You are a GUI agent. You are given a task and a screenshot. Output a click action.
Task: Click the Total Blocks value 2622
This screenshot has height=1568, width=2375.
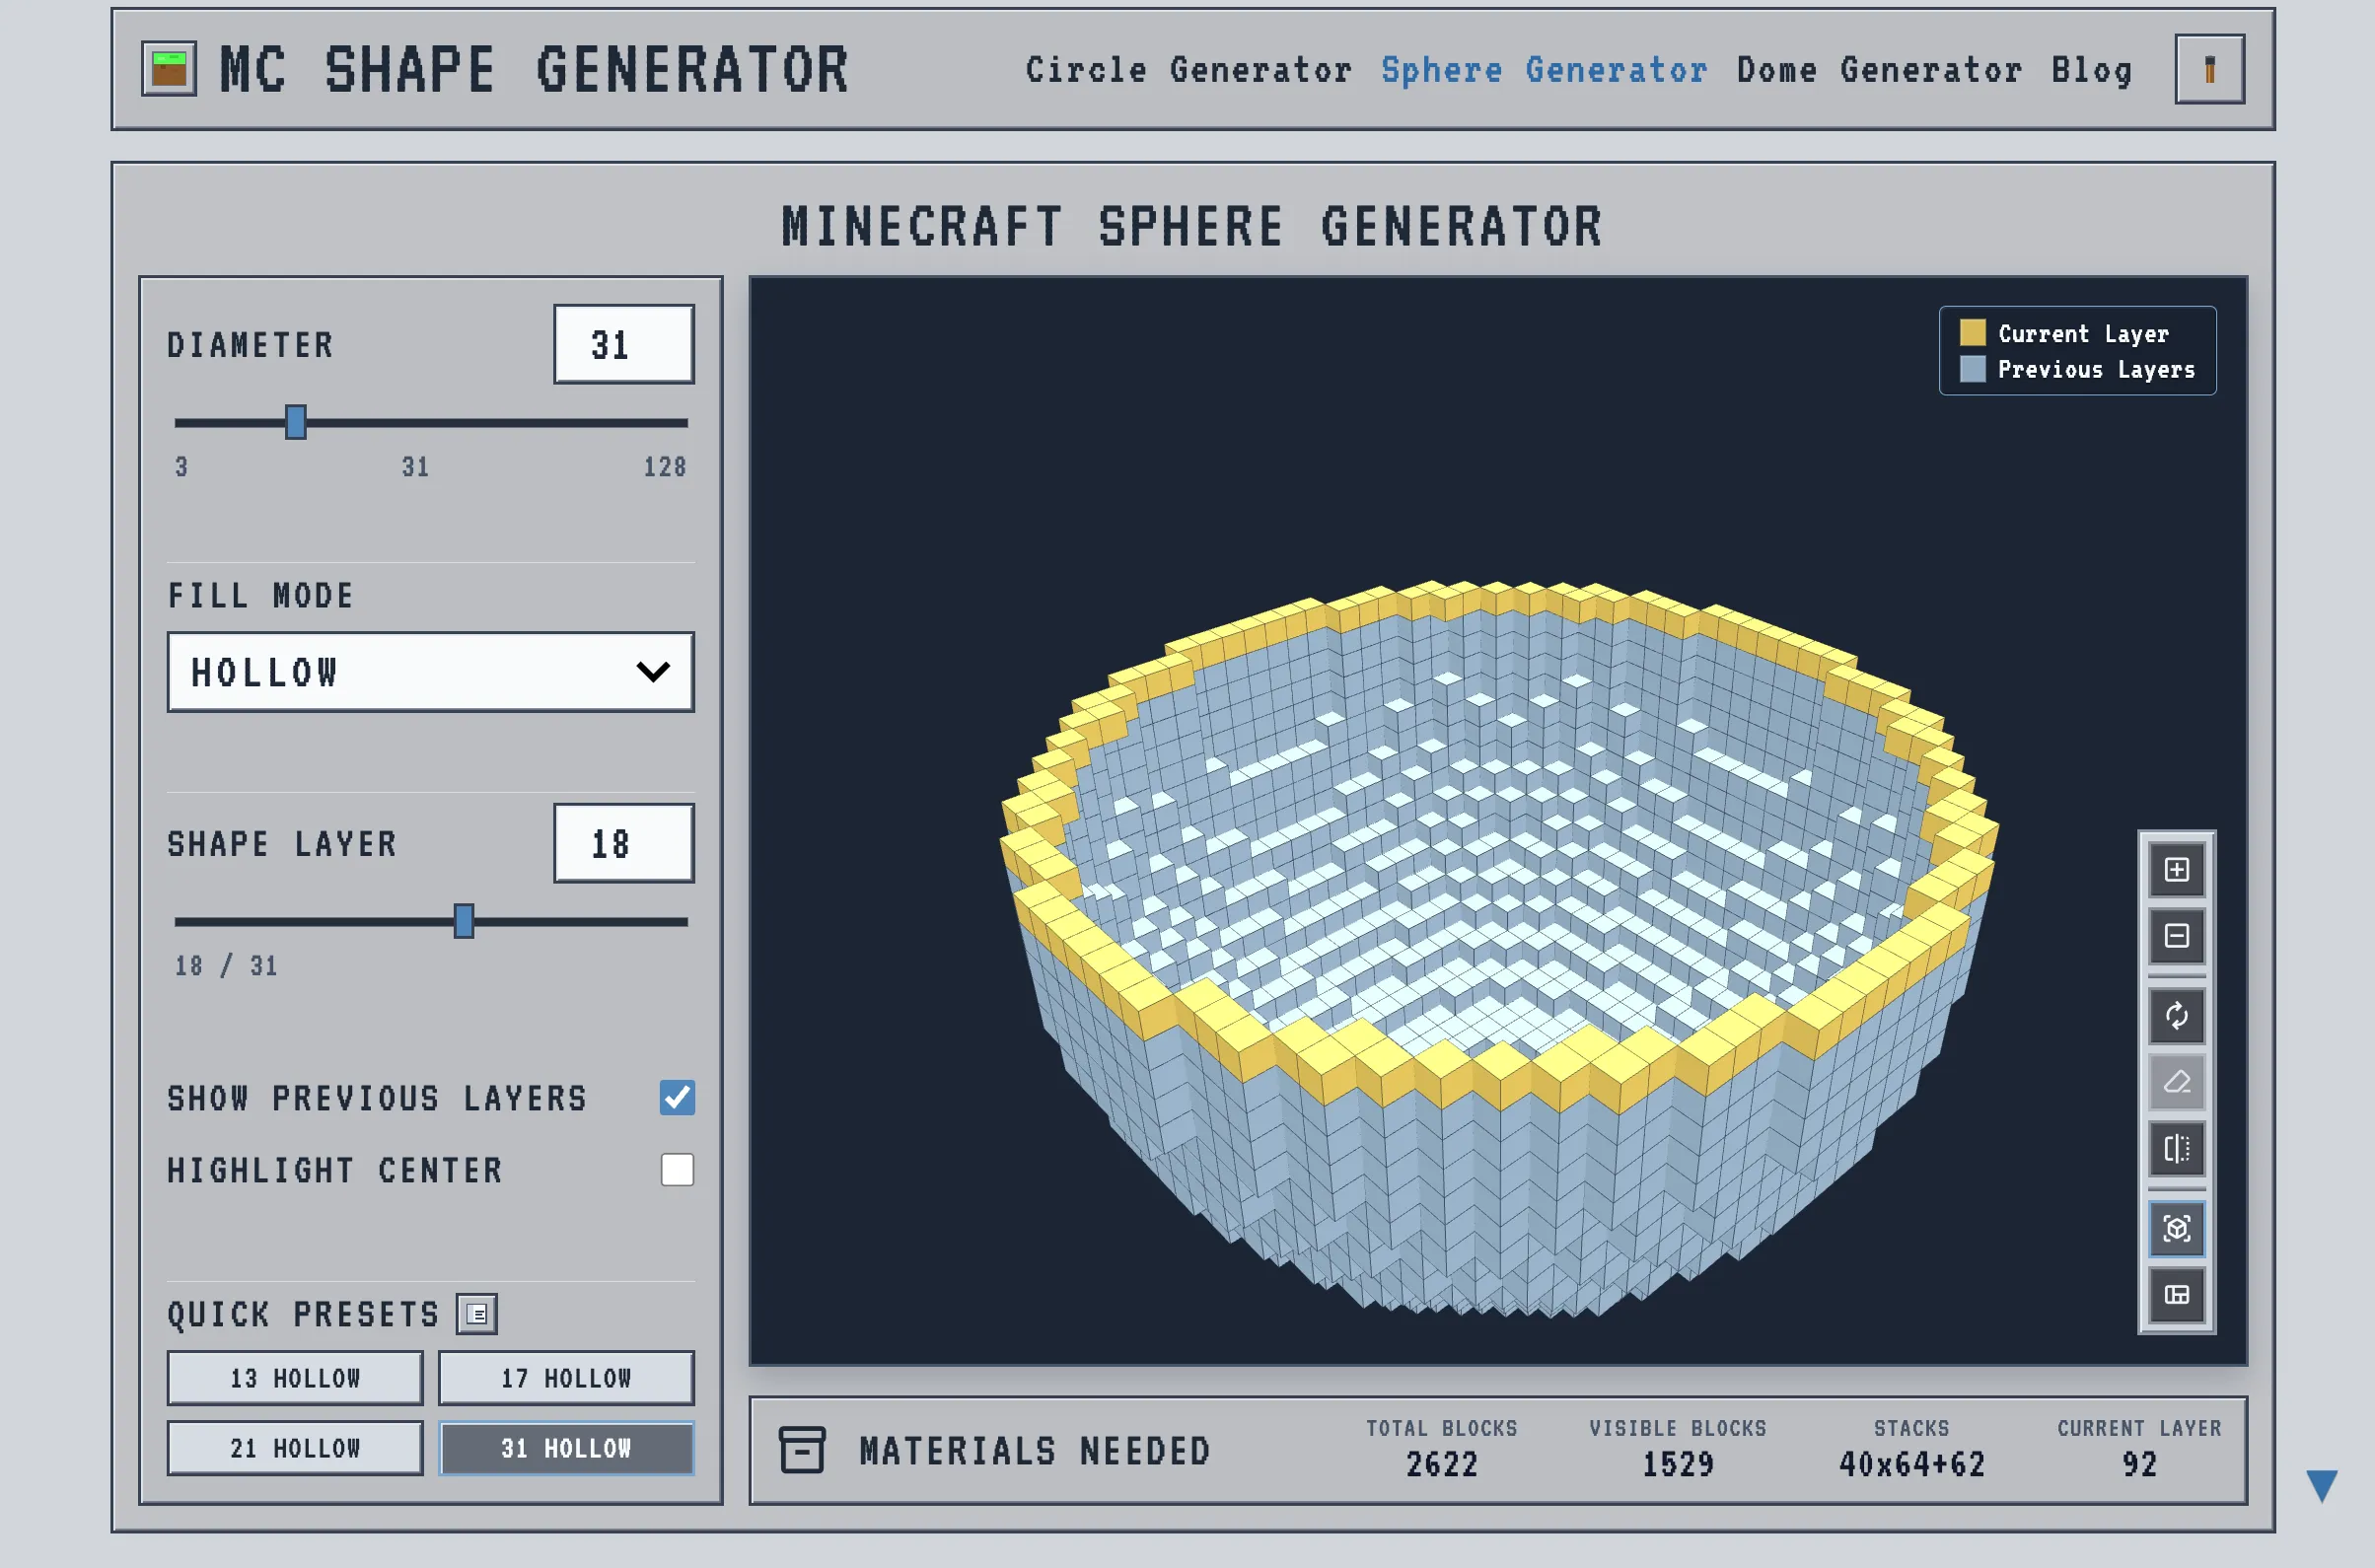pyautogui.click(x=1441, y=1465)
